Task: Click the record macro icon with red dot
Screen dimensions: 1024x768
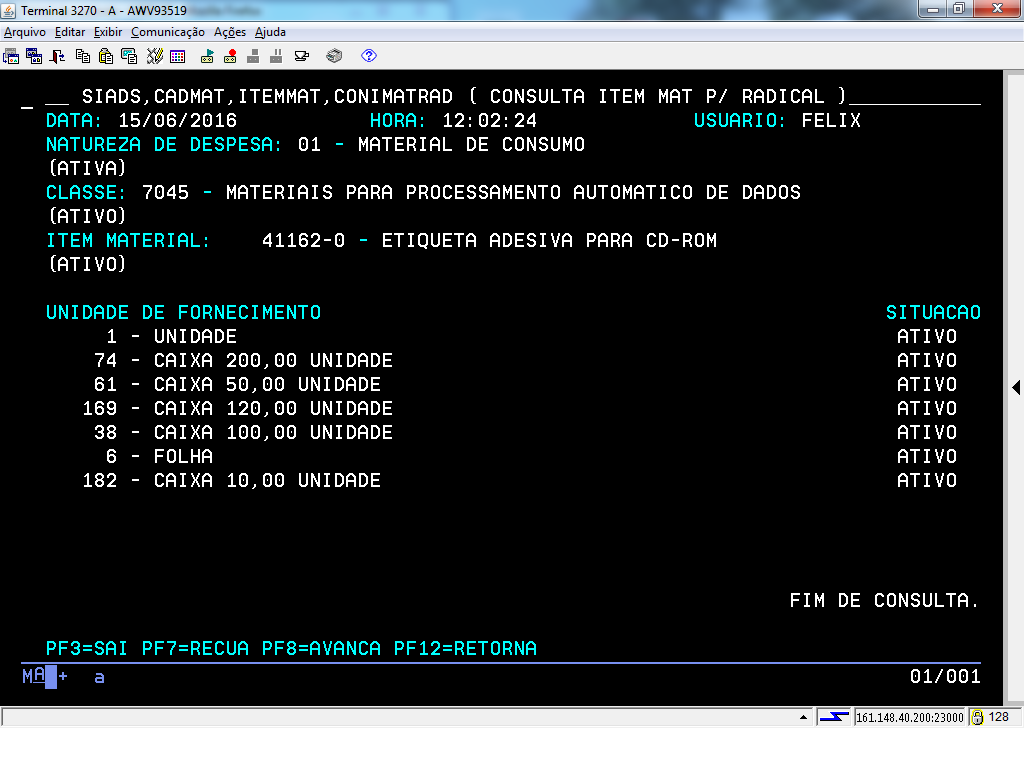Action: (x=230, y=56)
